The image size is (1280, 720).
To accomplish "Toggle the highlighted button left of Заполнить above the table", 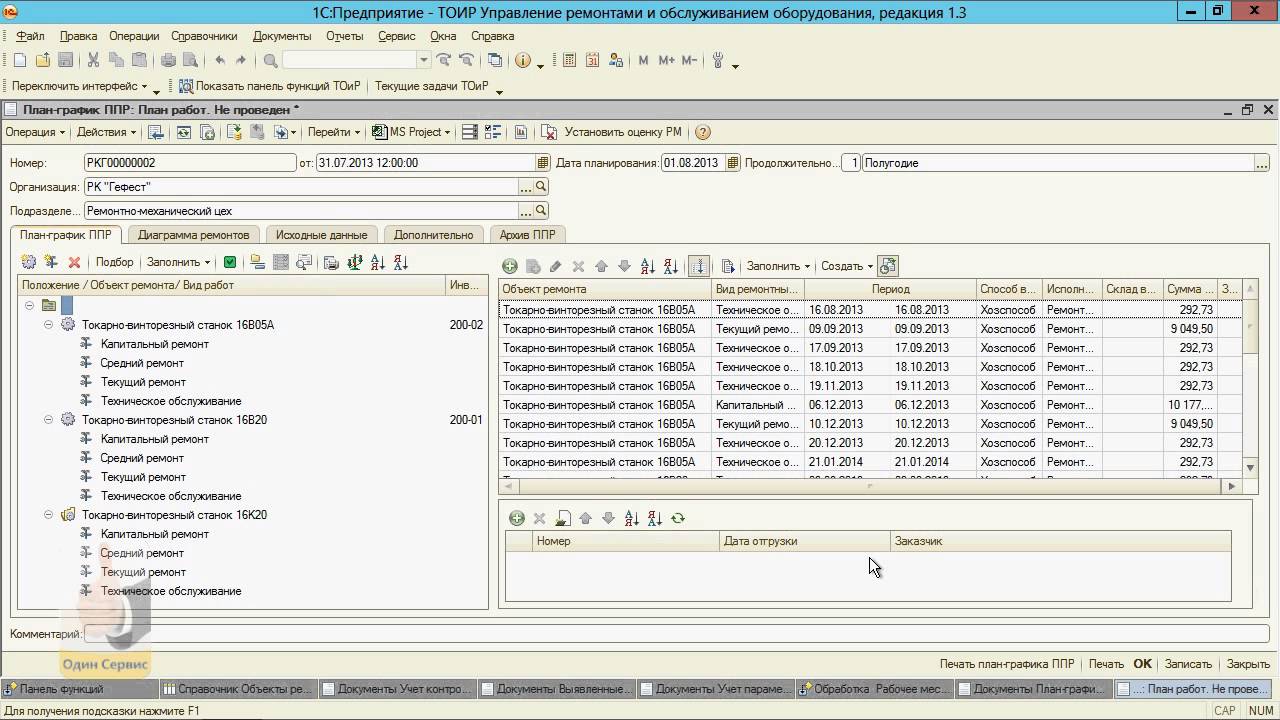I will coord(699,267).
